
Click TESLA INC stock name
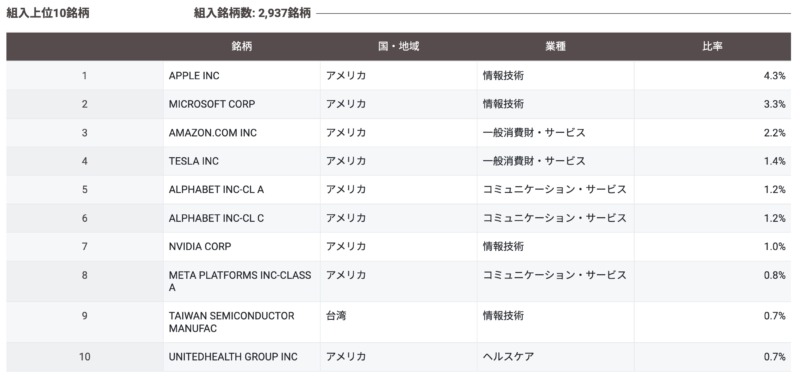click(x=193, y=161)
